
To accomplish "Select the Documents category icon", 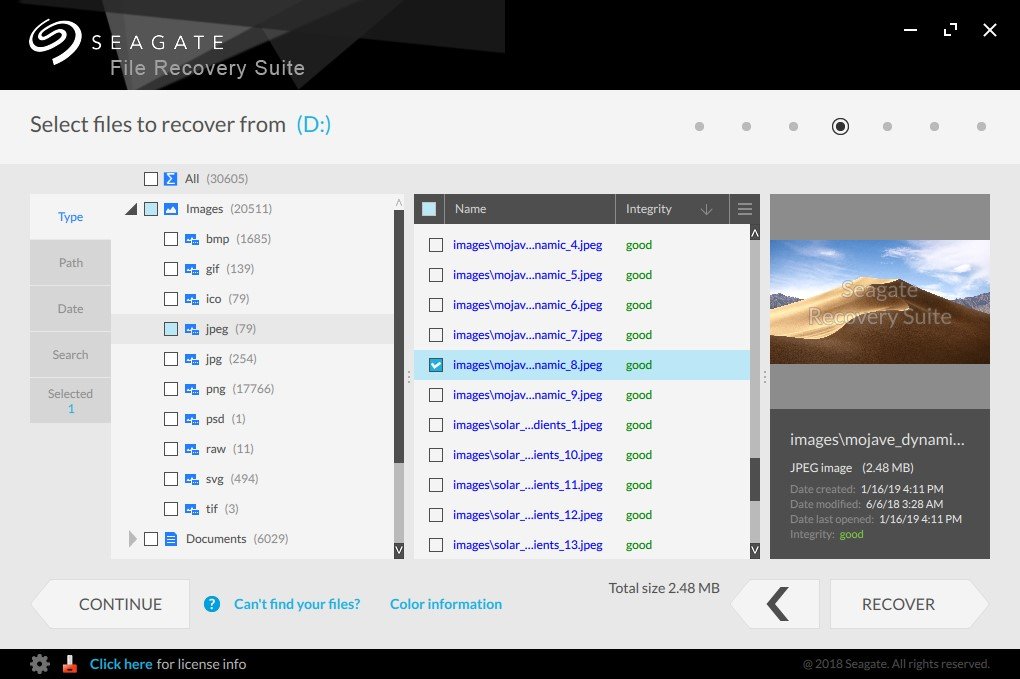I will coord(170,539).
